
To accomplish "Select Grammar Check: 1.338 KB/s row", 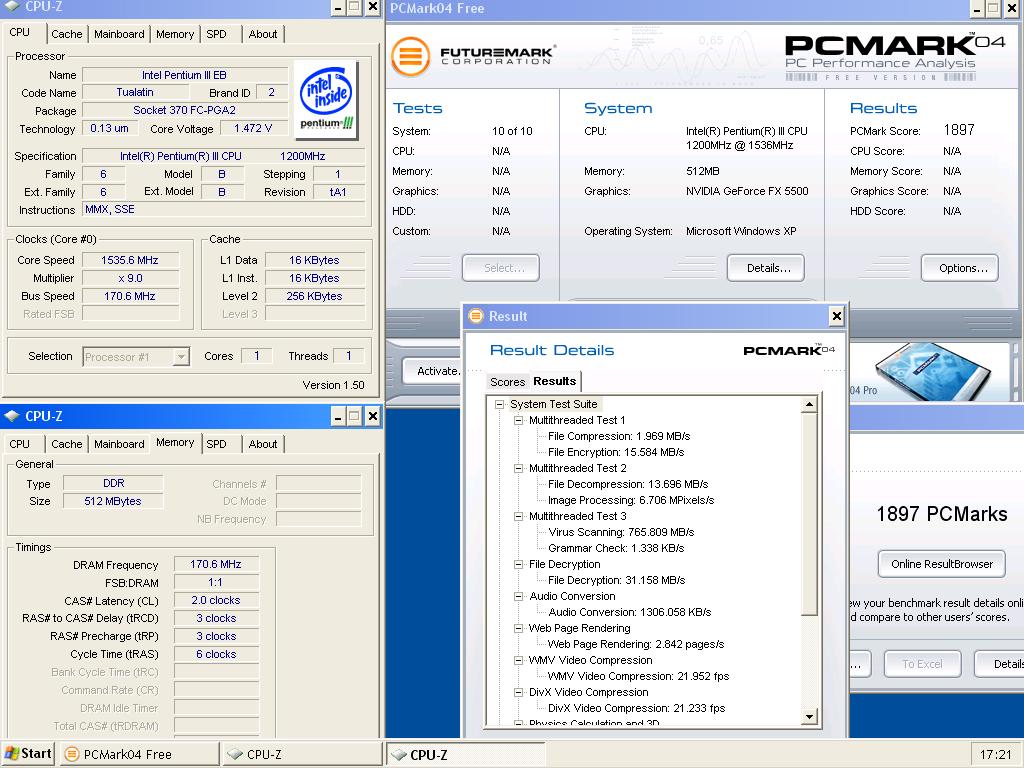I will 616,548.
